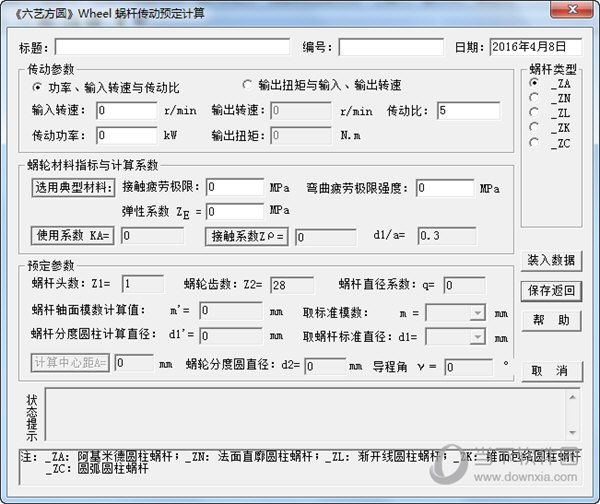Click the 取消 button

pyautogui.click(x=551, y=370)
